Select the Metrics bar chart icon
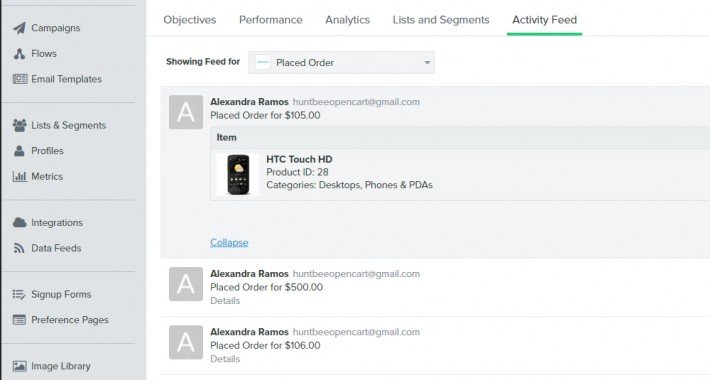The width and height of the screenshot is (710, 380). pyautogui.click(x=19, y=177)
